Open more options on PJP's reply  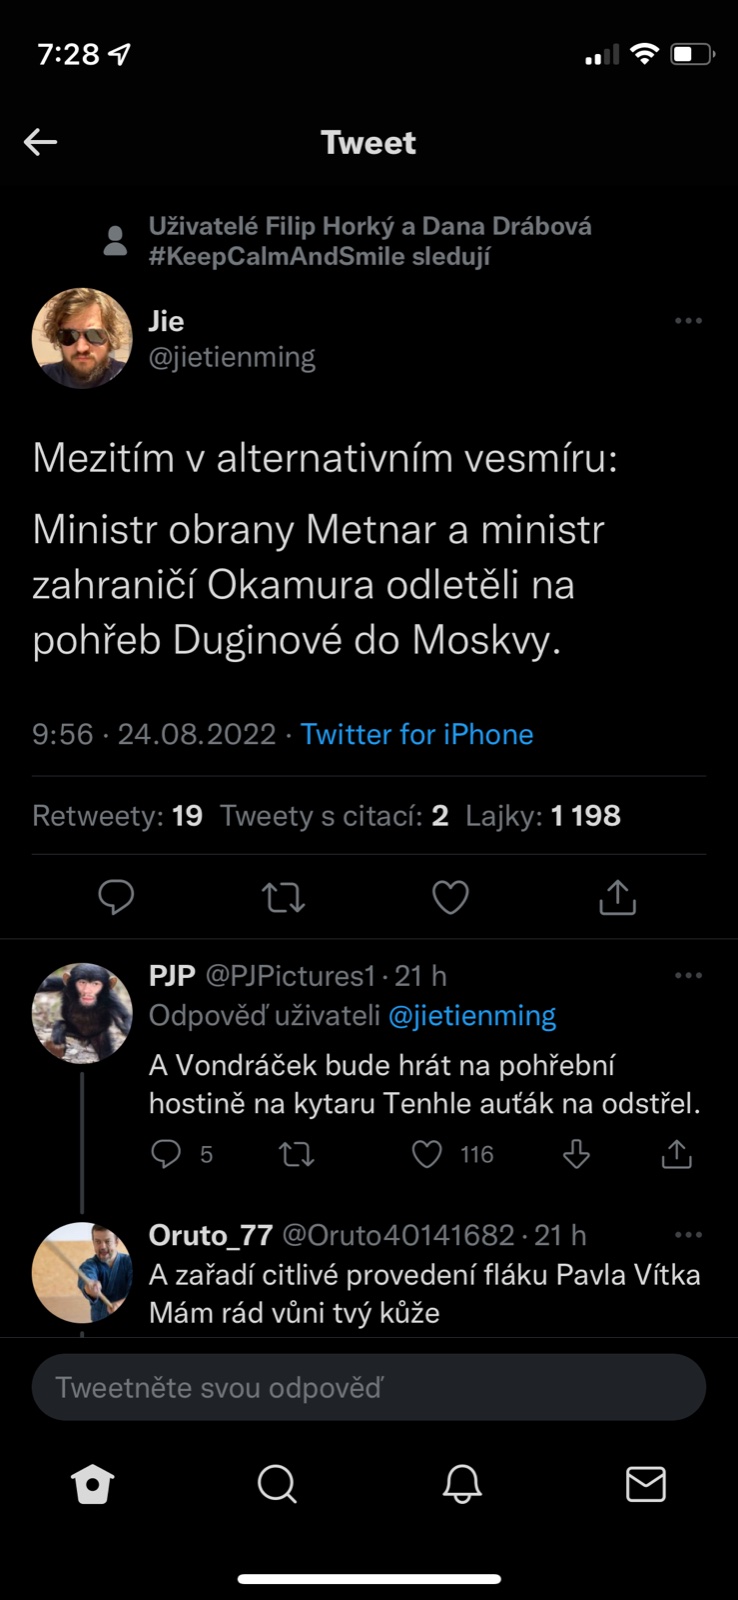688,976
